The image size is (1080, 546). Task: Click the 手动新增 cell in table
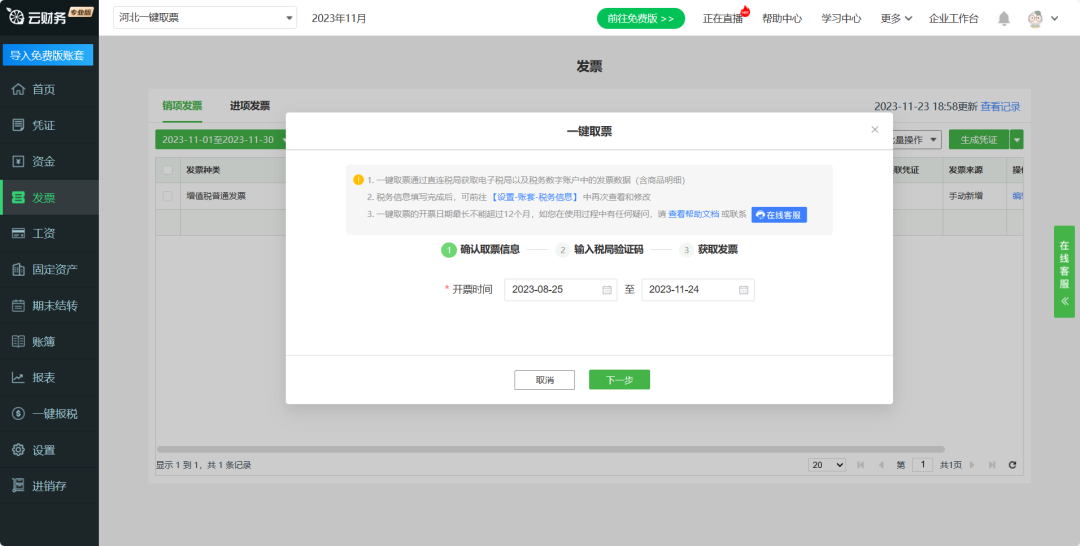[x=965, y=196]
